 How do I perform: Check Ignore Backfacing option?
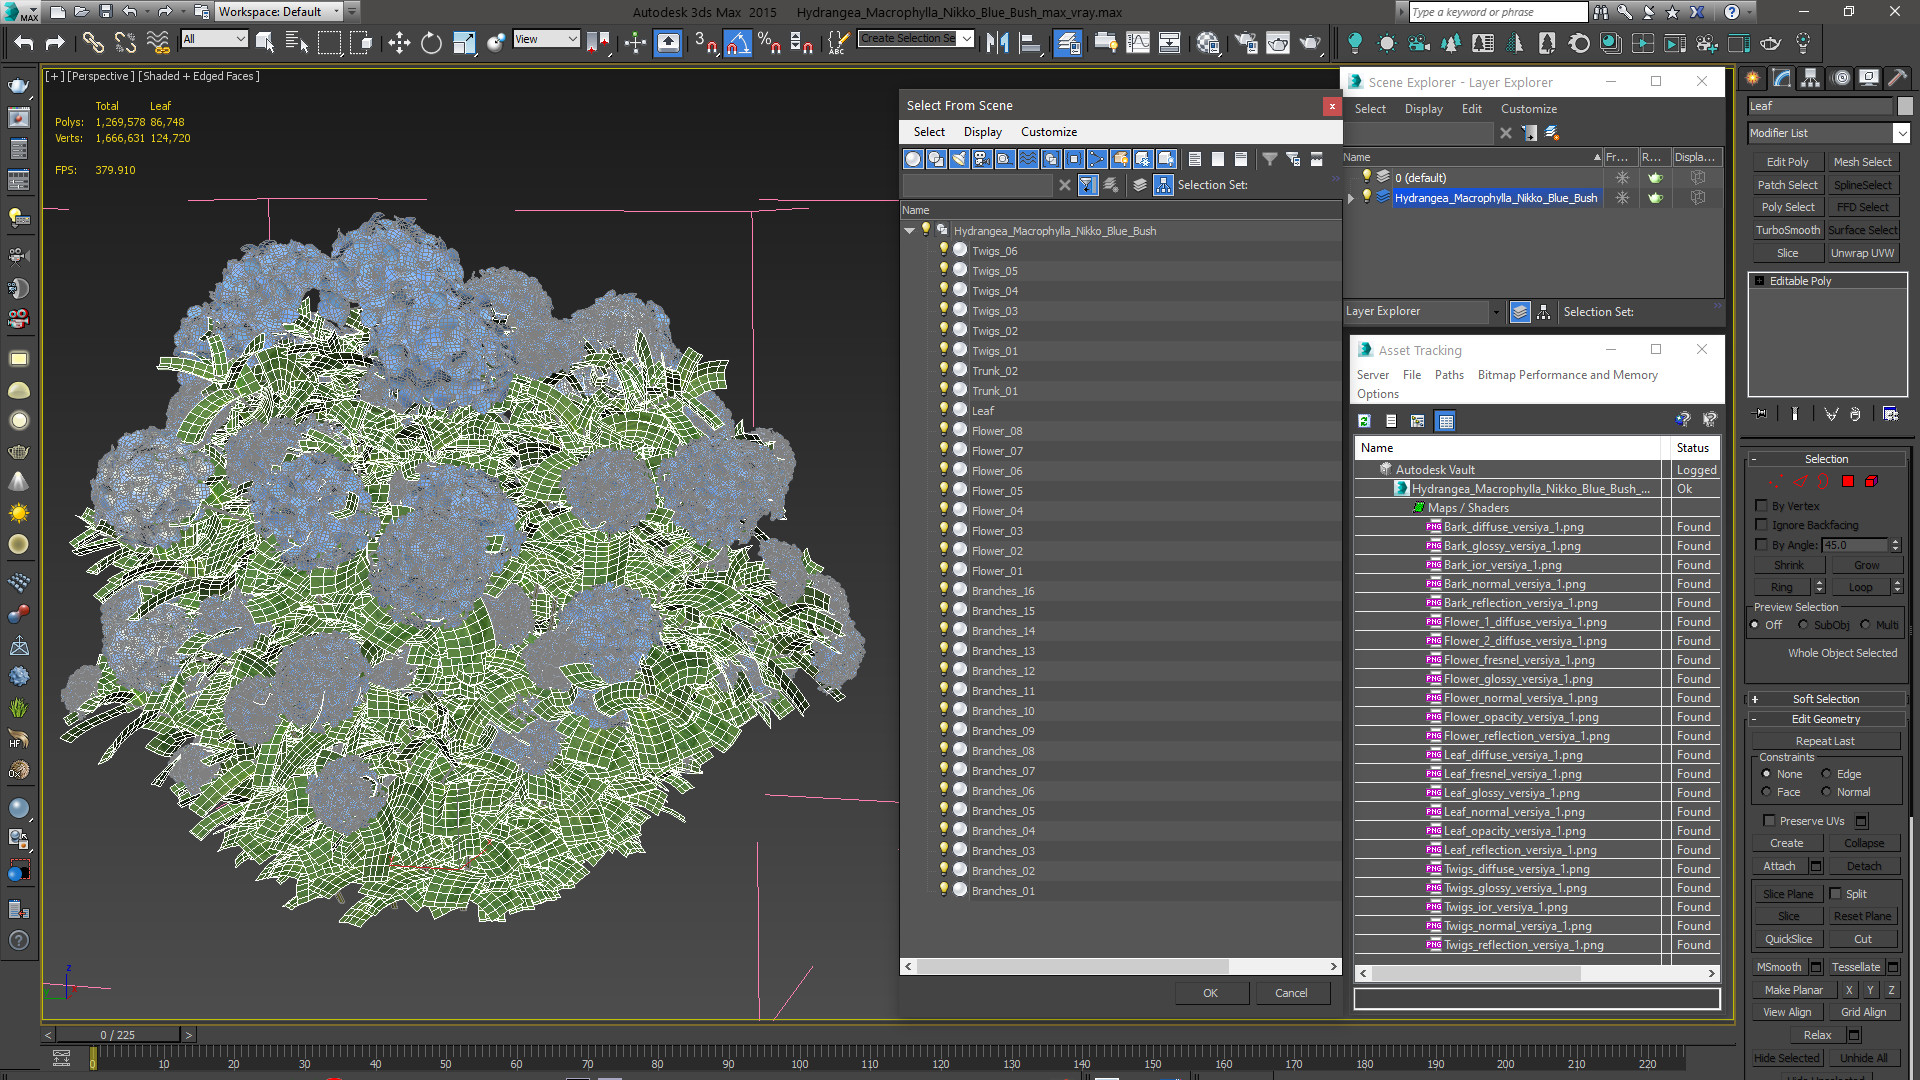point(1762,525)
